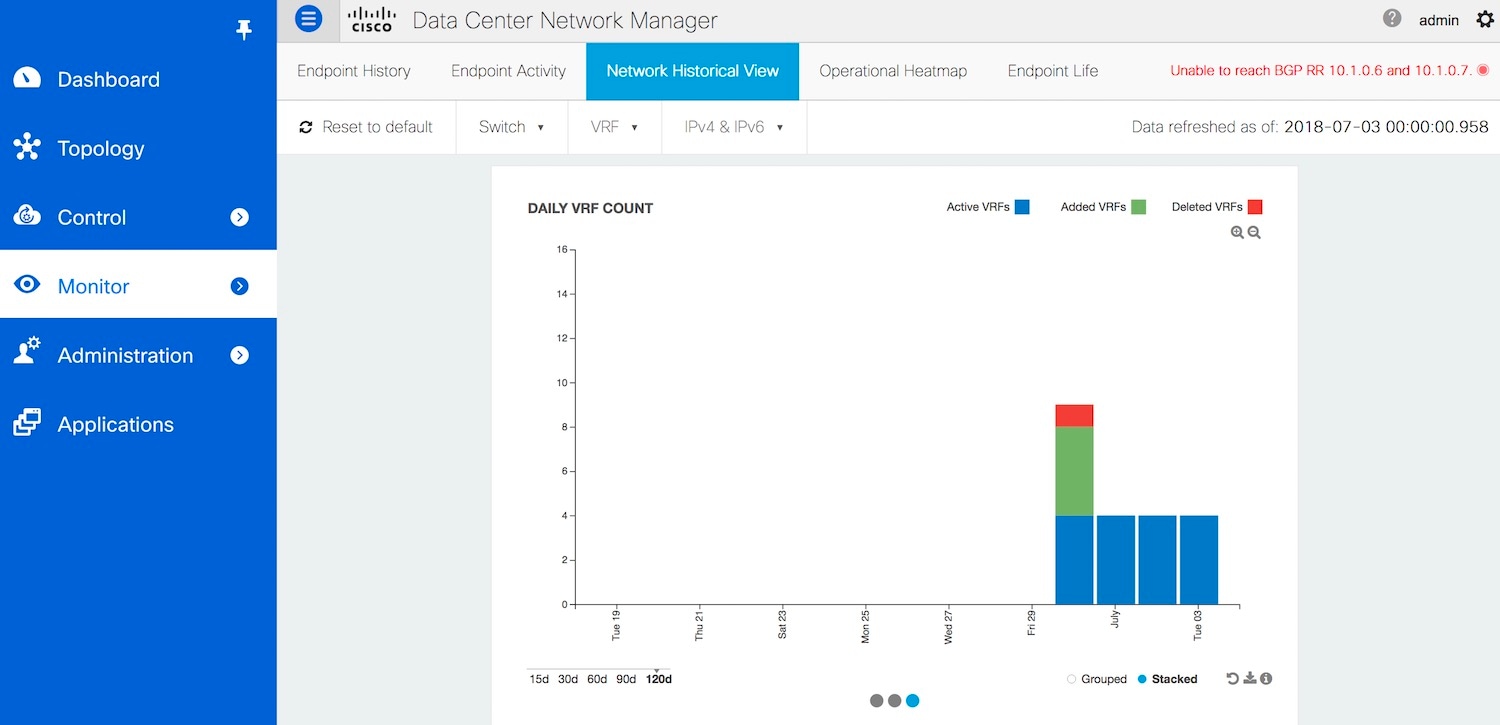Download the chart data
Image resolution: width=1500 pixels, height=725 pixels.
pos(1249,679)
